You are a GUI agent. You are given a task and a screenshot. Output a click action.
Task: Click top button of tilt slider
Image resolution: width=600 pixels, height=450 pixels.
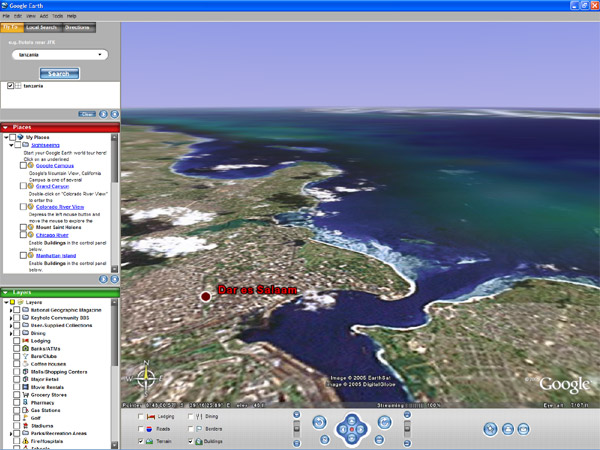pos(407,414)
